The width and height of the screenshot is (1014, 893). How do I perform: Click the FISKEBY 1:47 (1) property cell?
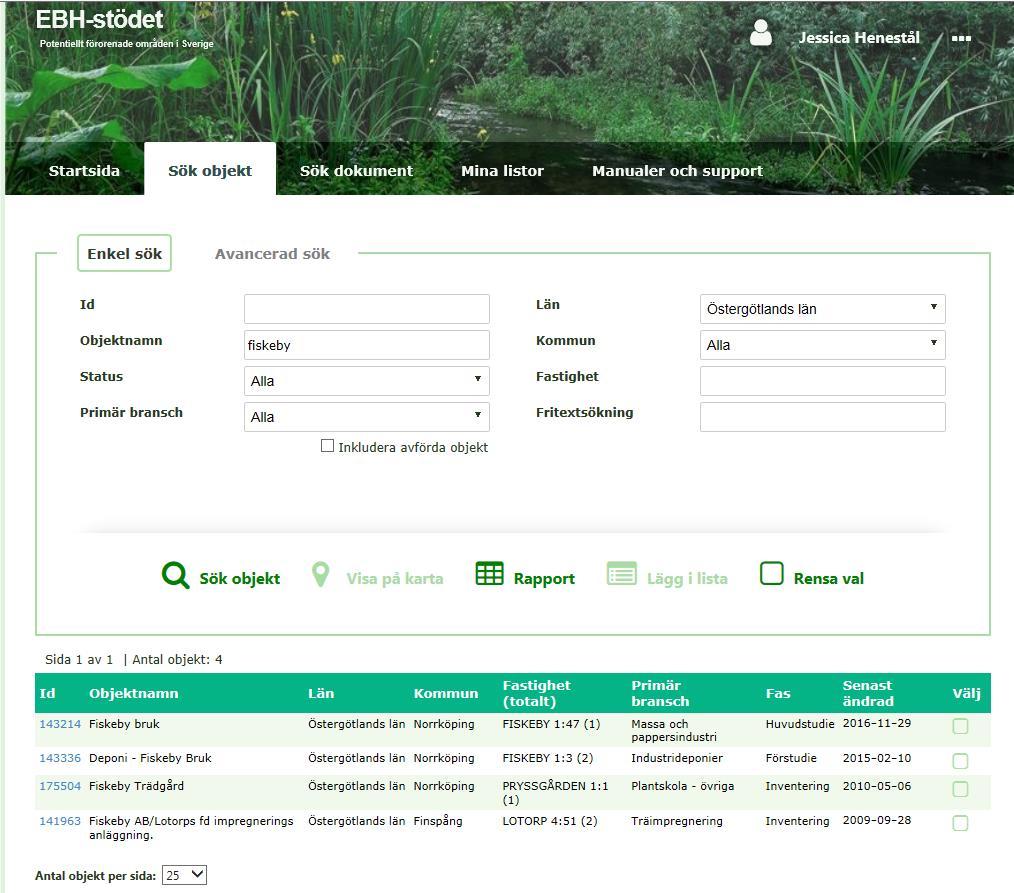point(551,724)
